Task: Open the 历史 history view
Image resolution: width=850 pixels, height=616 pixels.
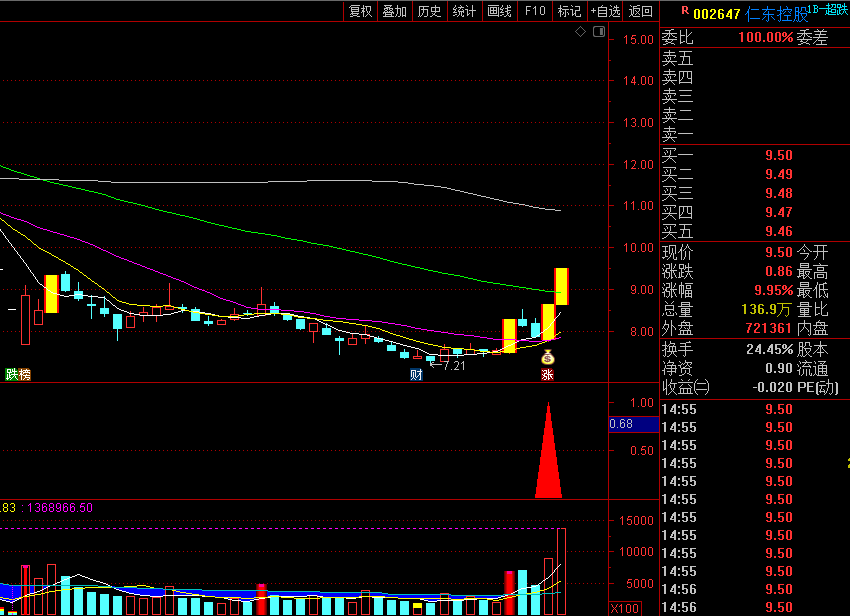Action: click(429, 11)
